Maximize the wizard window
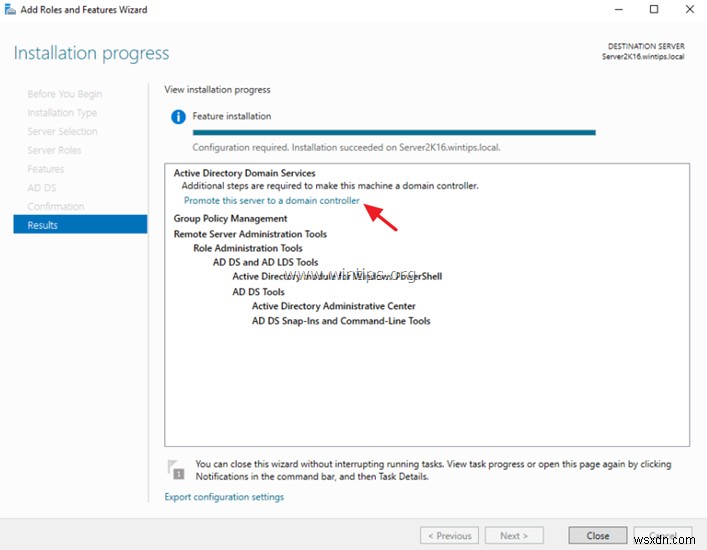The width and height of the screenshot is (707, 550). point(654,9)
